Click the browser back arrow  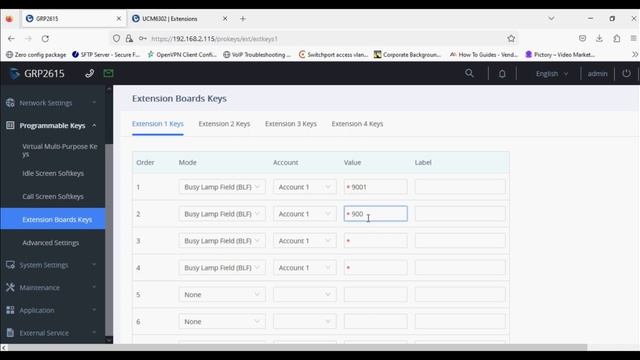coord(11,39)
